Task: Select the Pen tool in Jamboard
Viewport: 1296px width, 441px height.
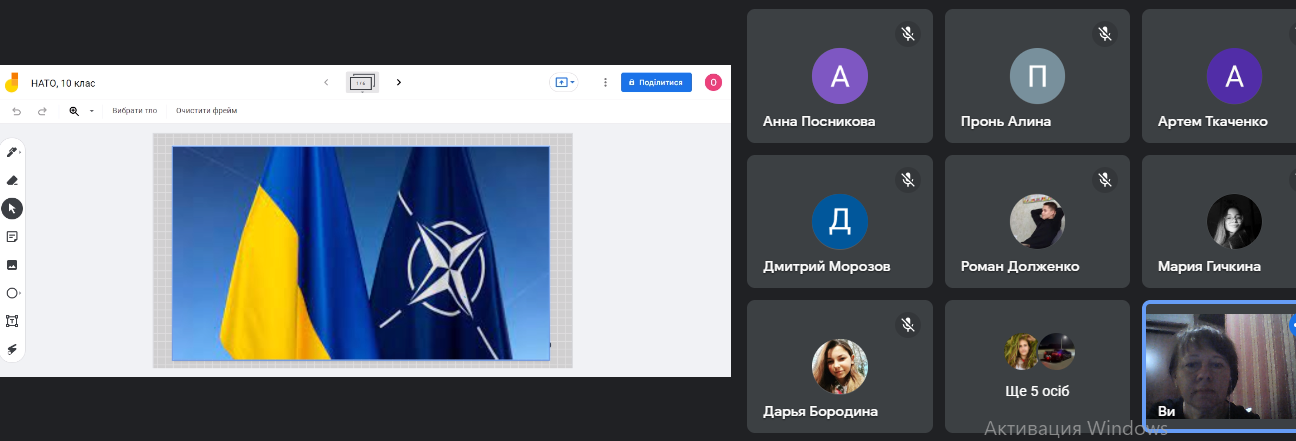Action: coord(12,152)
